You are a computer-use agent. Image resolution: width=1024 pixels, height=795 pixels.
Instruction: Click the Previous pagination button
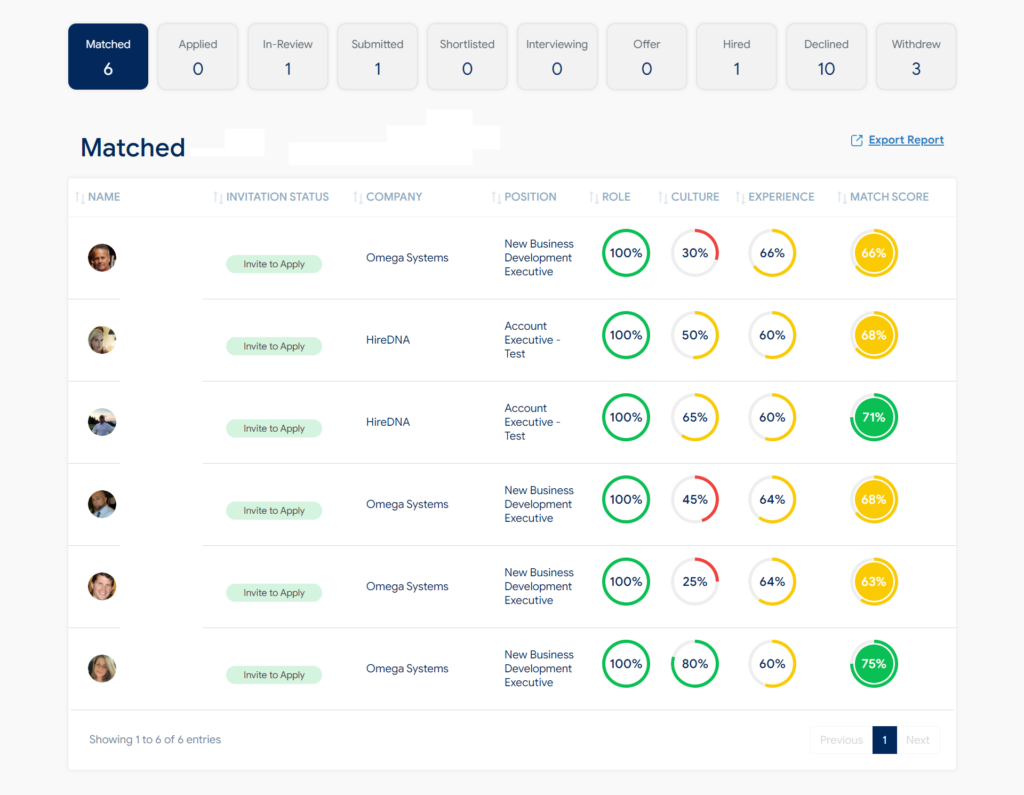pyautogui.click(x=841, y=740)
